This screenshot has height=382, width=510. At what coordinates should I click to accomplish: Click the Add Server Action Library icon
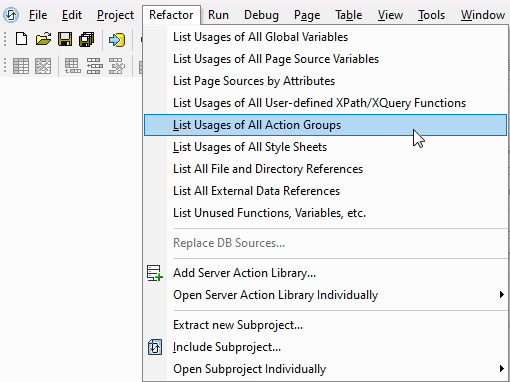[x=155, y=273]
